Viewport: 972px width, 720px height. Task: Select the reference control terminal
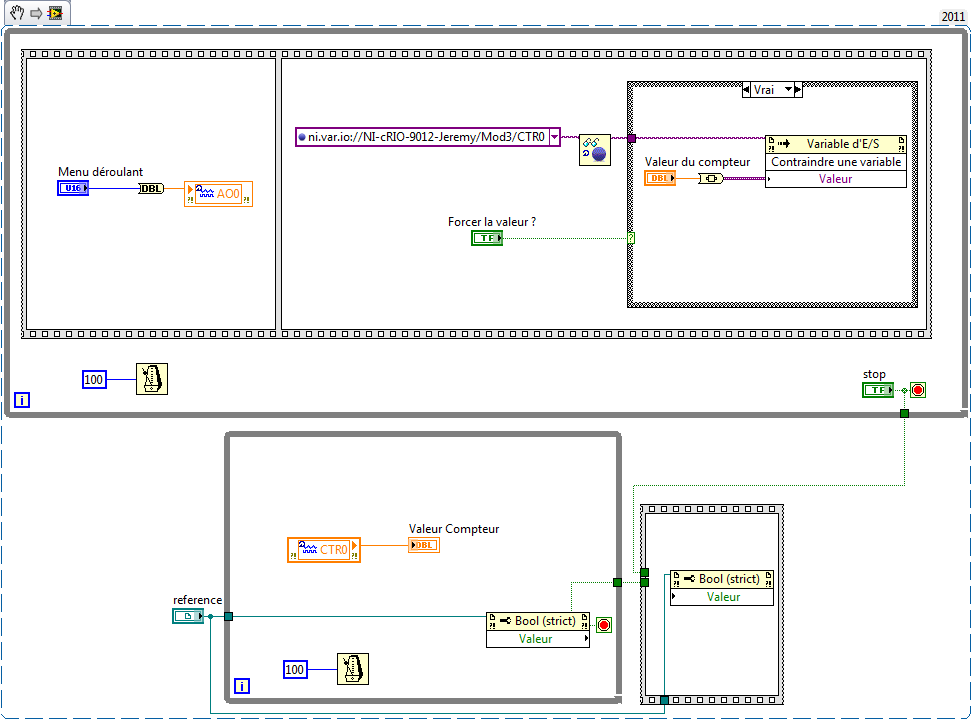click(x=188, y=616)
